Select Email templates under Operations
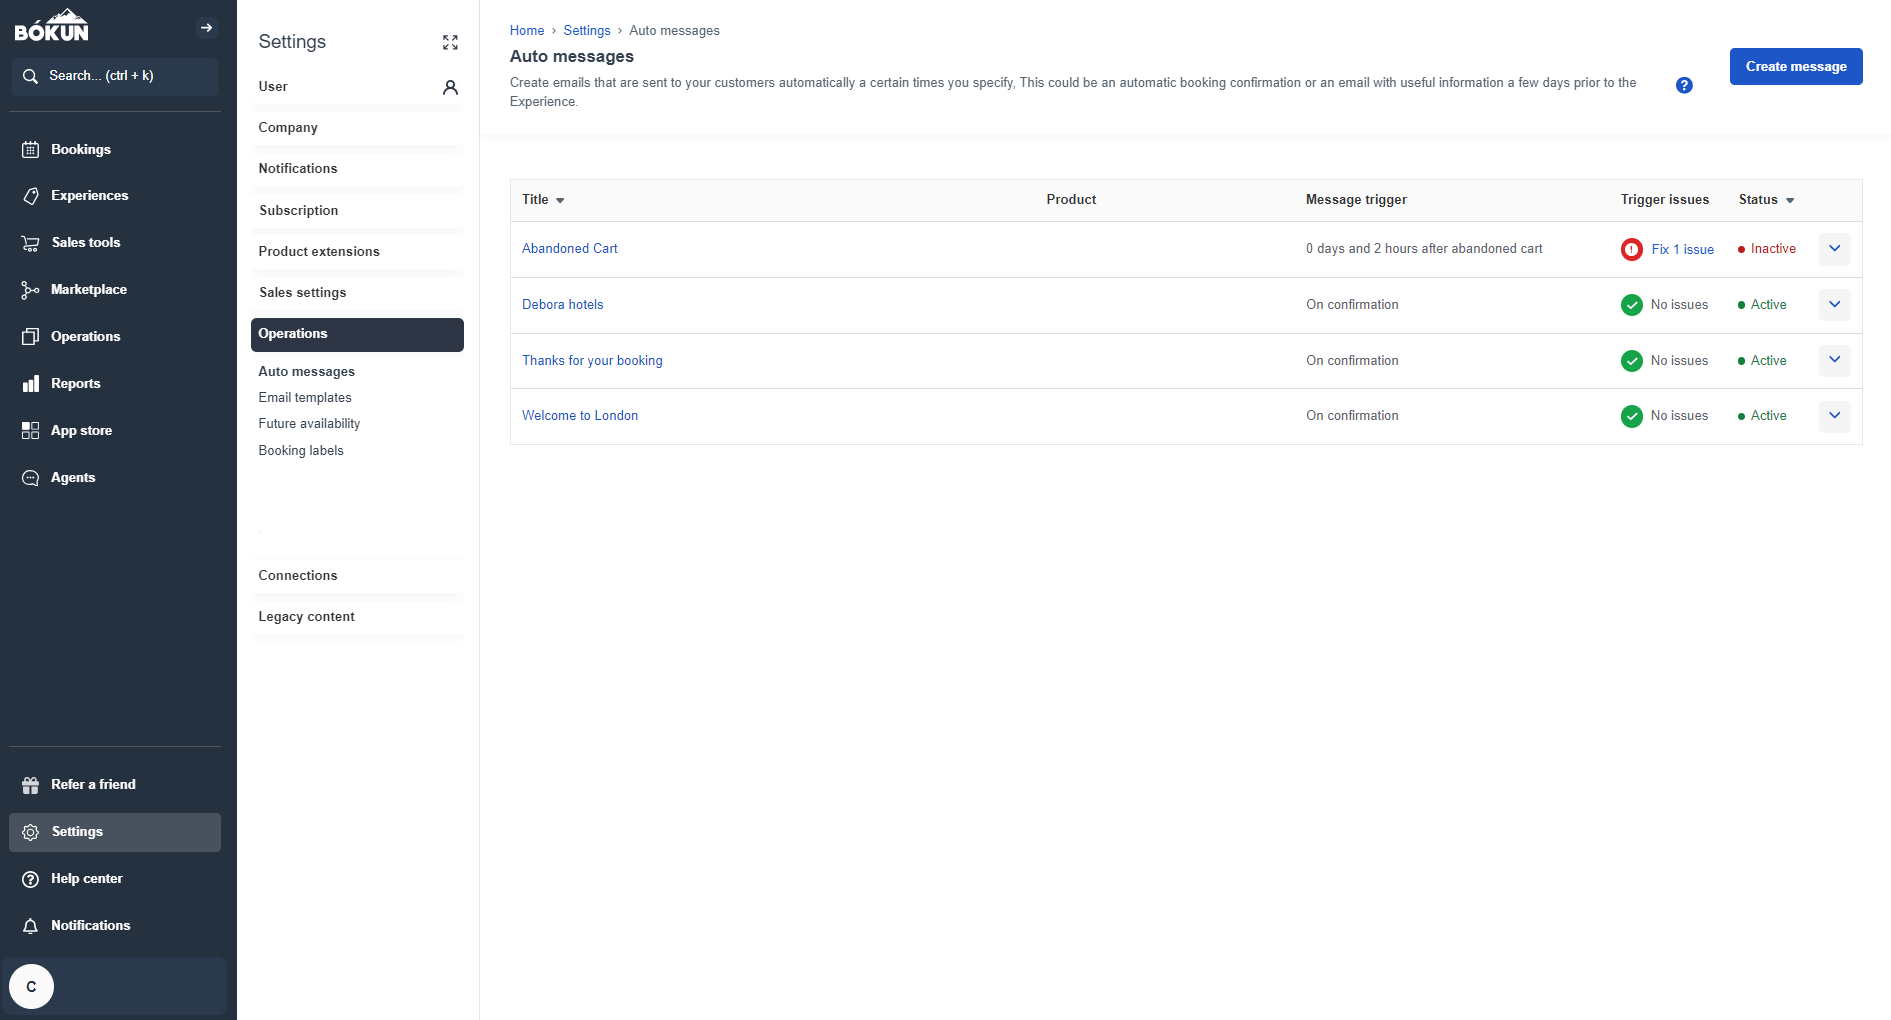The image size is (1891, 1020). 305,397
